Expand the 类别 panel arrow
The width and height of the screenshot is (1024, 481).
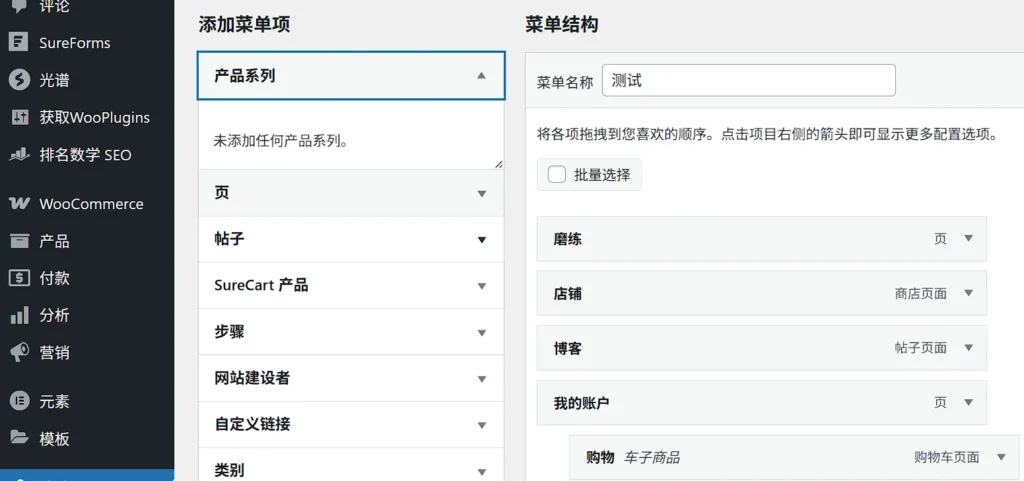click(482, 471)
